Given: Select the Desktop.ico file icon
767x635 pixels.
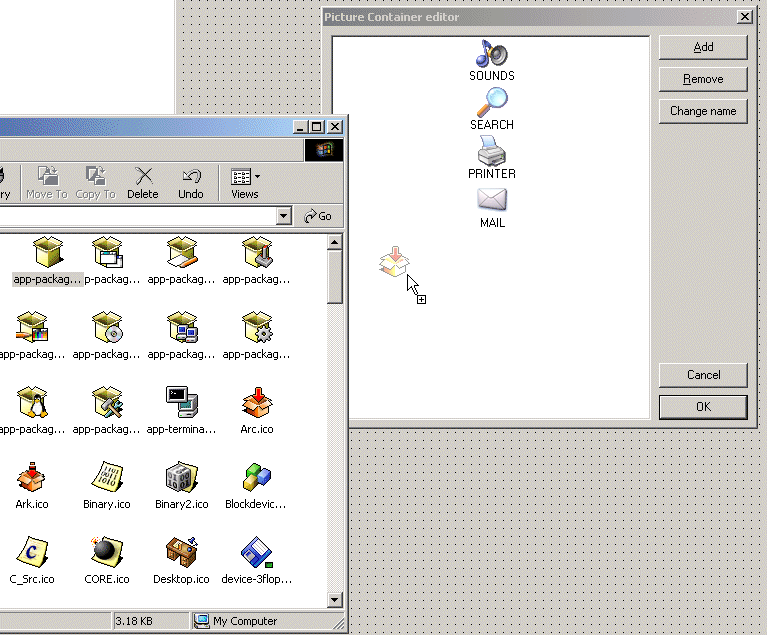Looking at the screenshot, I should tap(181, 552).
